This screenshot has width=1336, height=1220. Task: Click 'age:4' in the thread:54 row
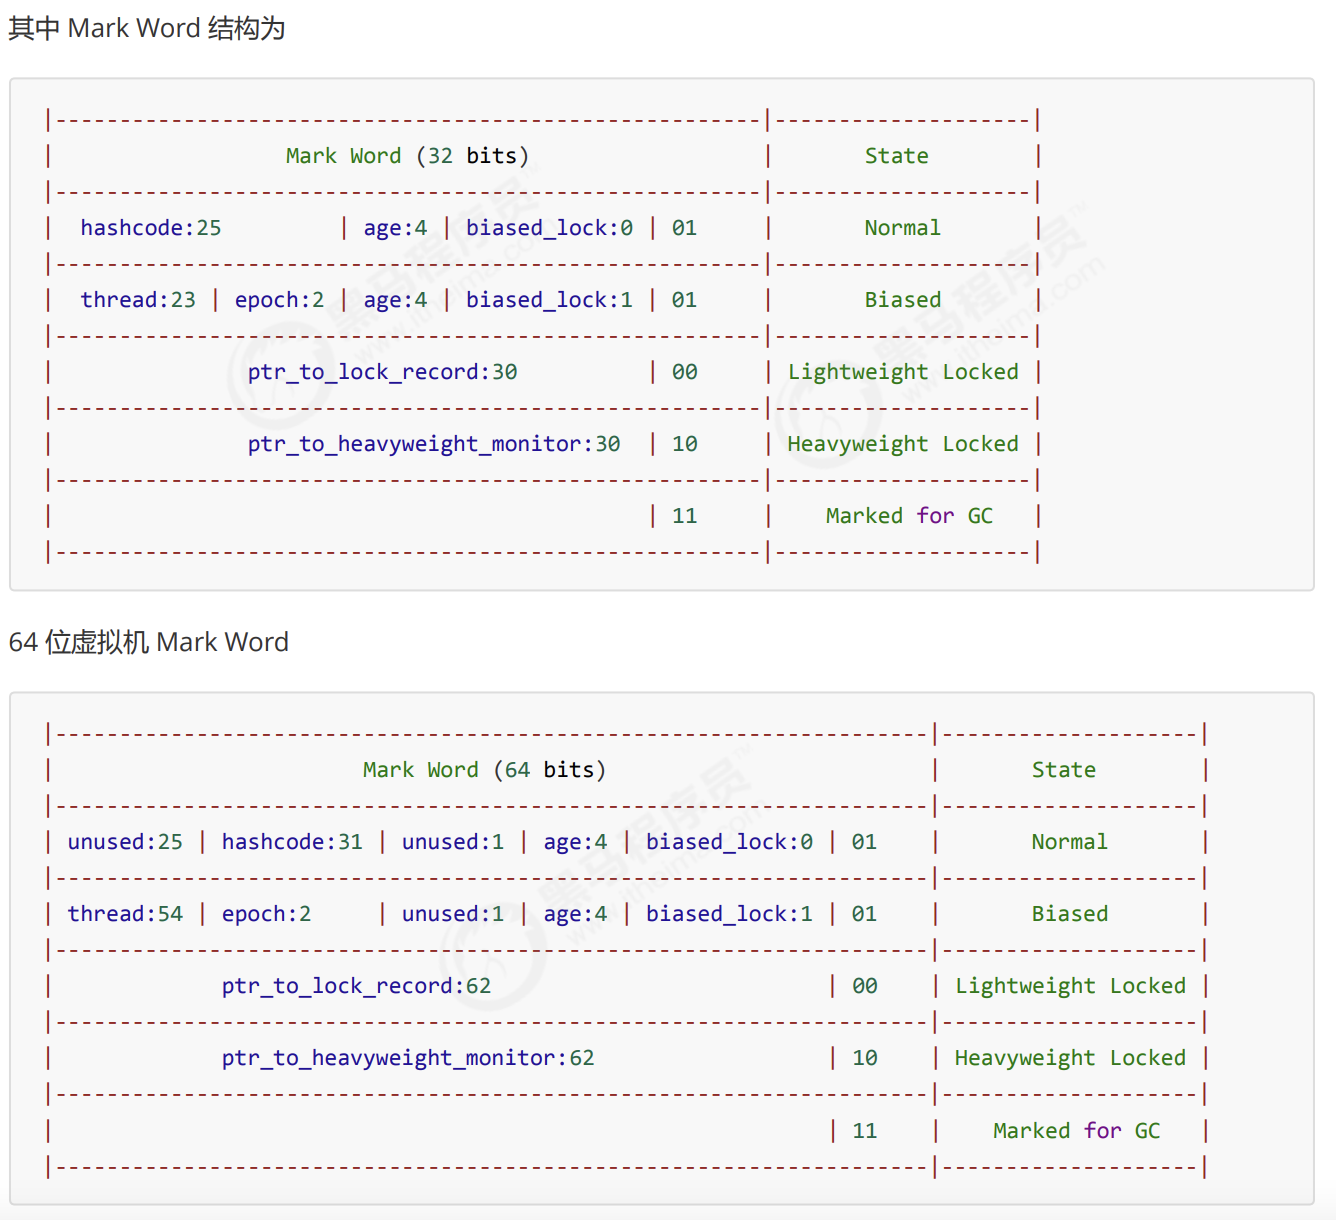575,914
